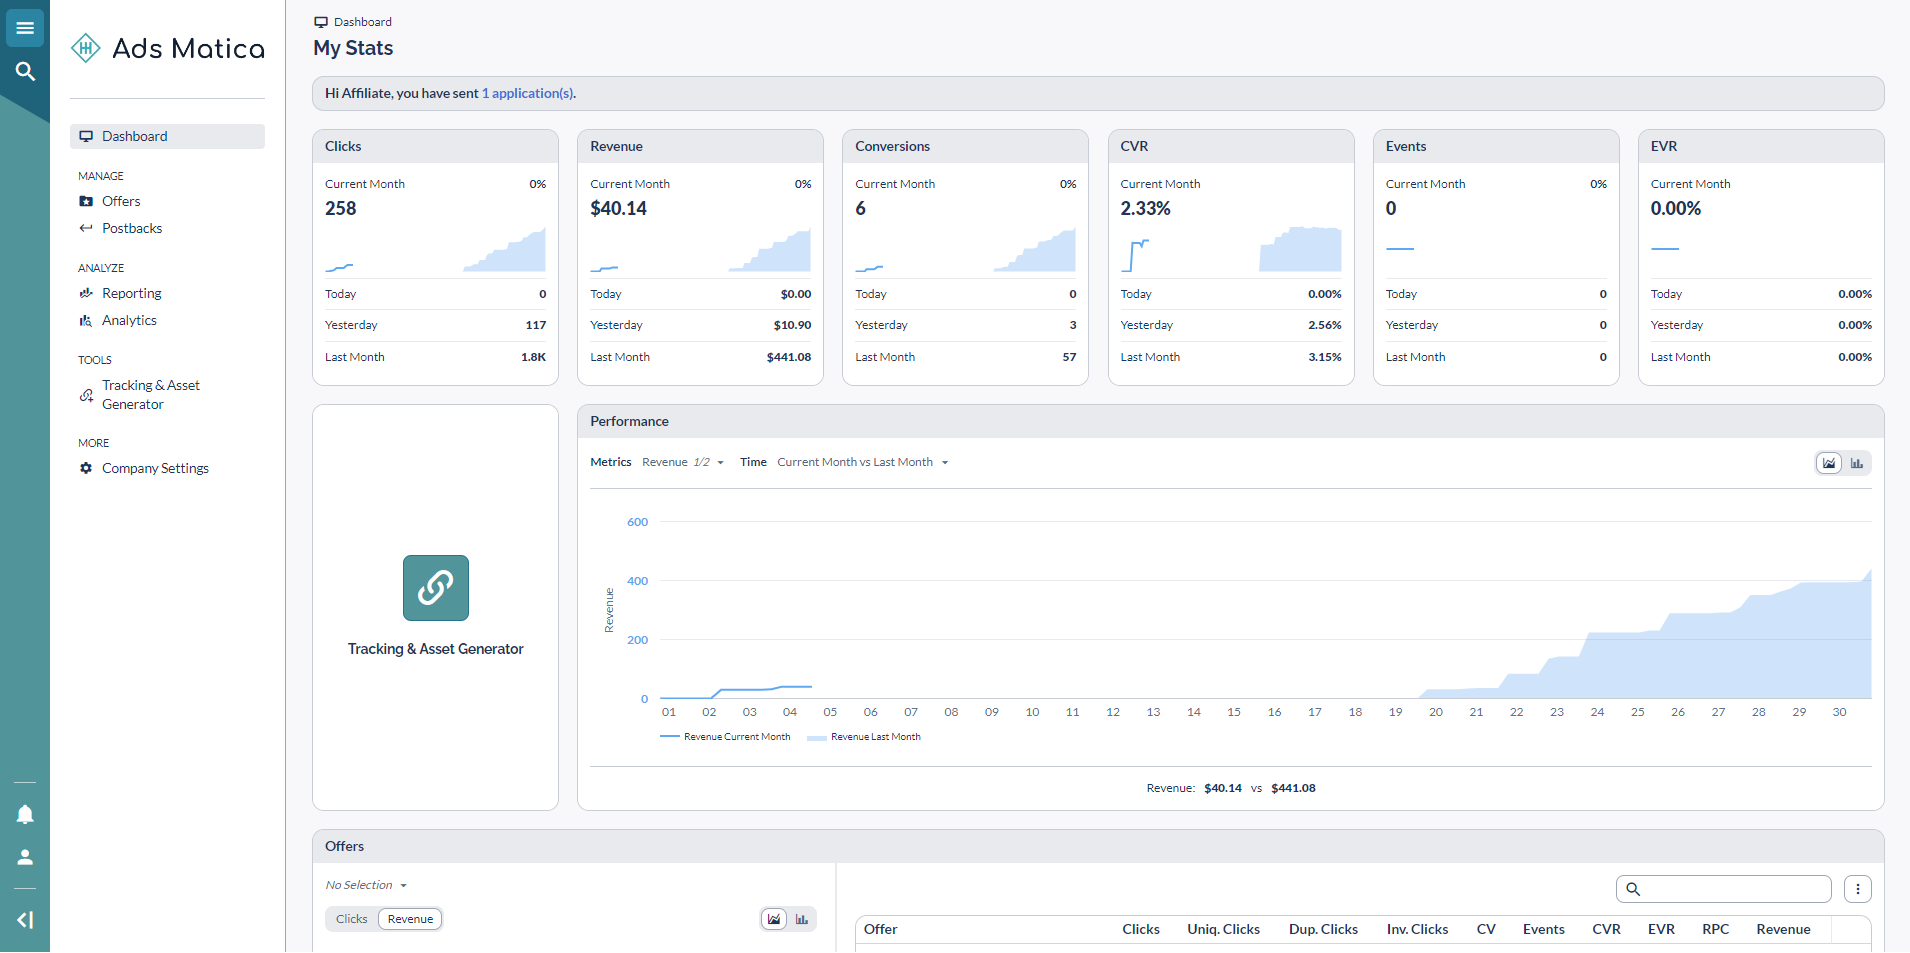The height and width of the screenshot is (953, 1910).
Task: Click the Offers table search field
Action: coord(1735,889)
